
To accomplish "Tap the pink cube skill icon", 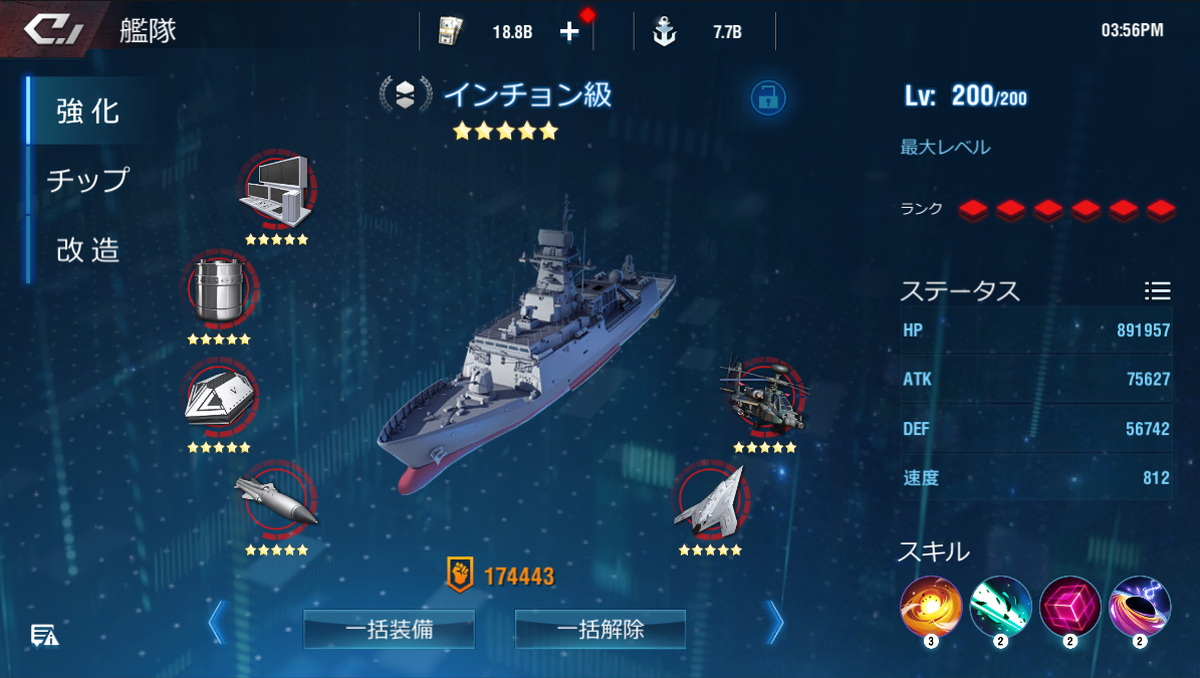I will tap(1070, 607).
